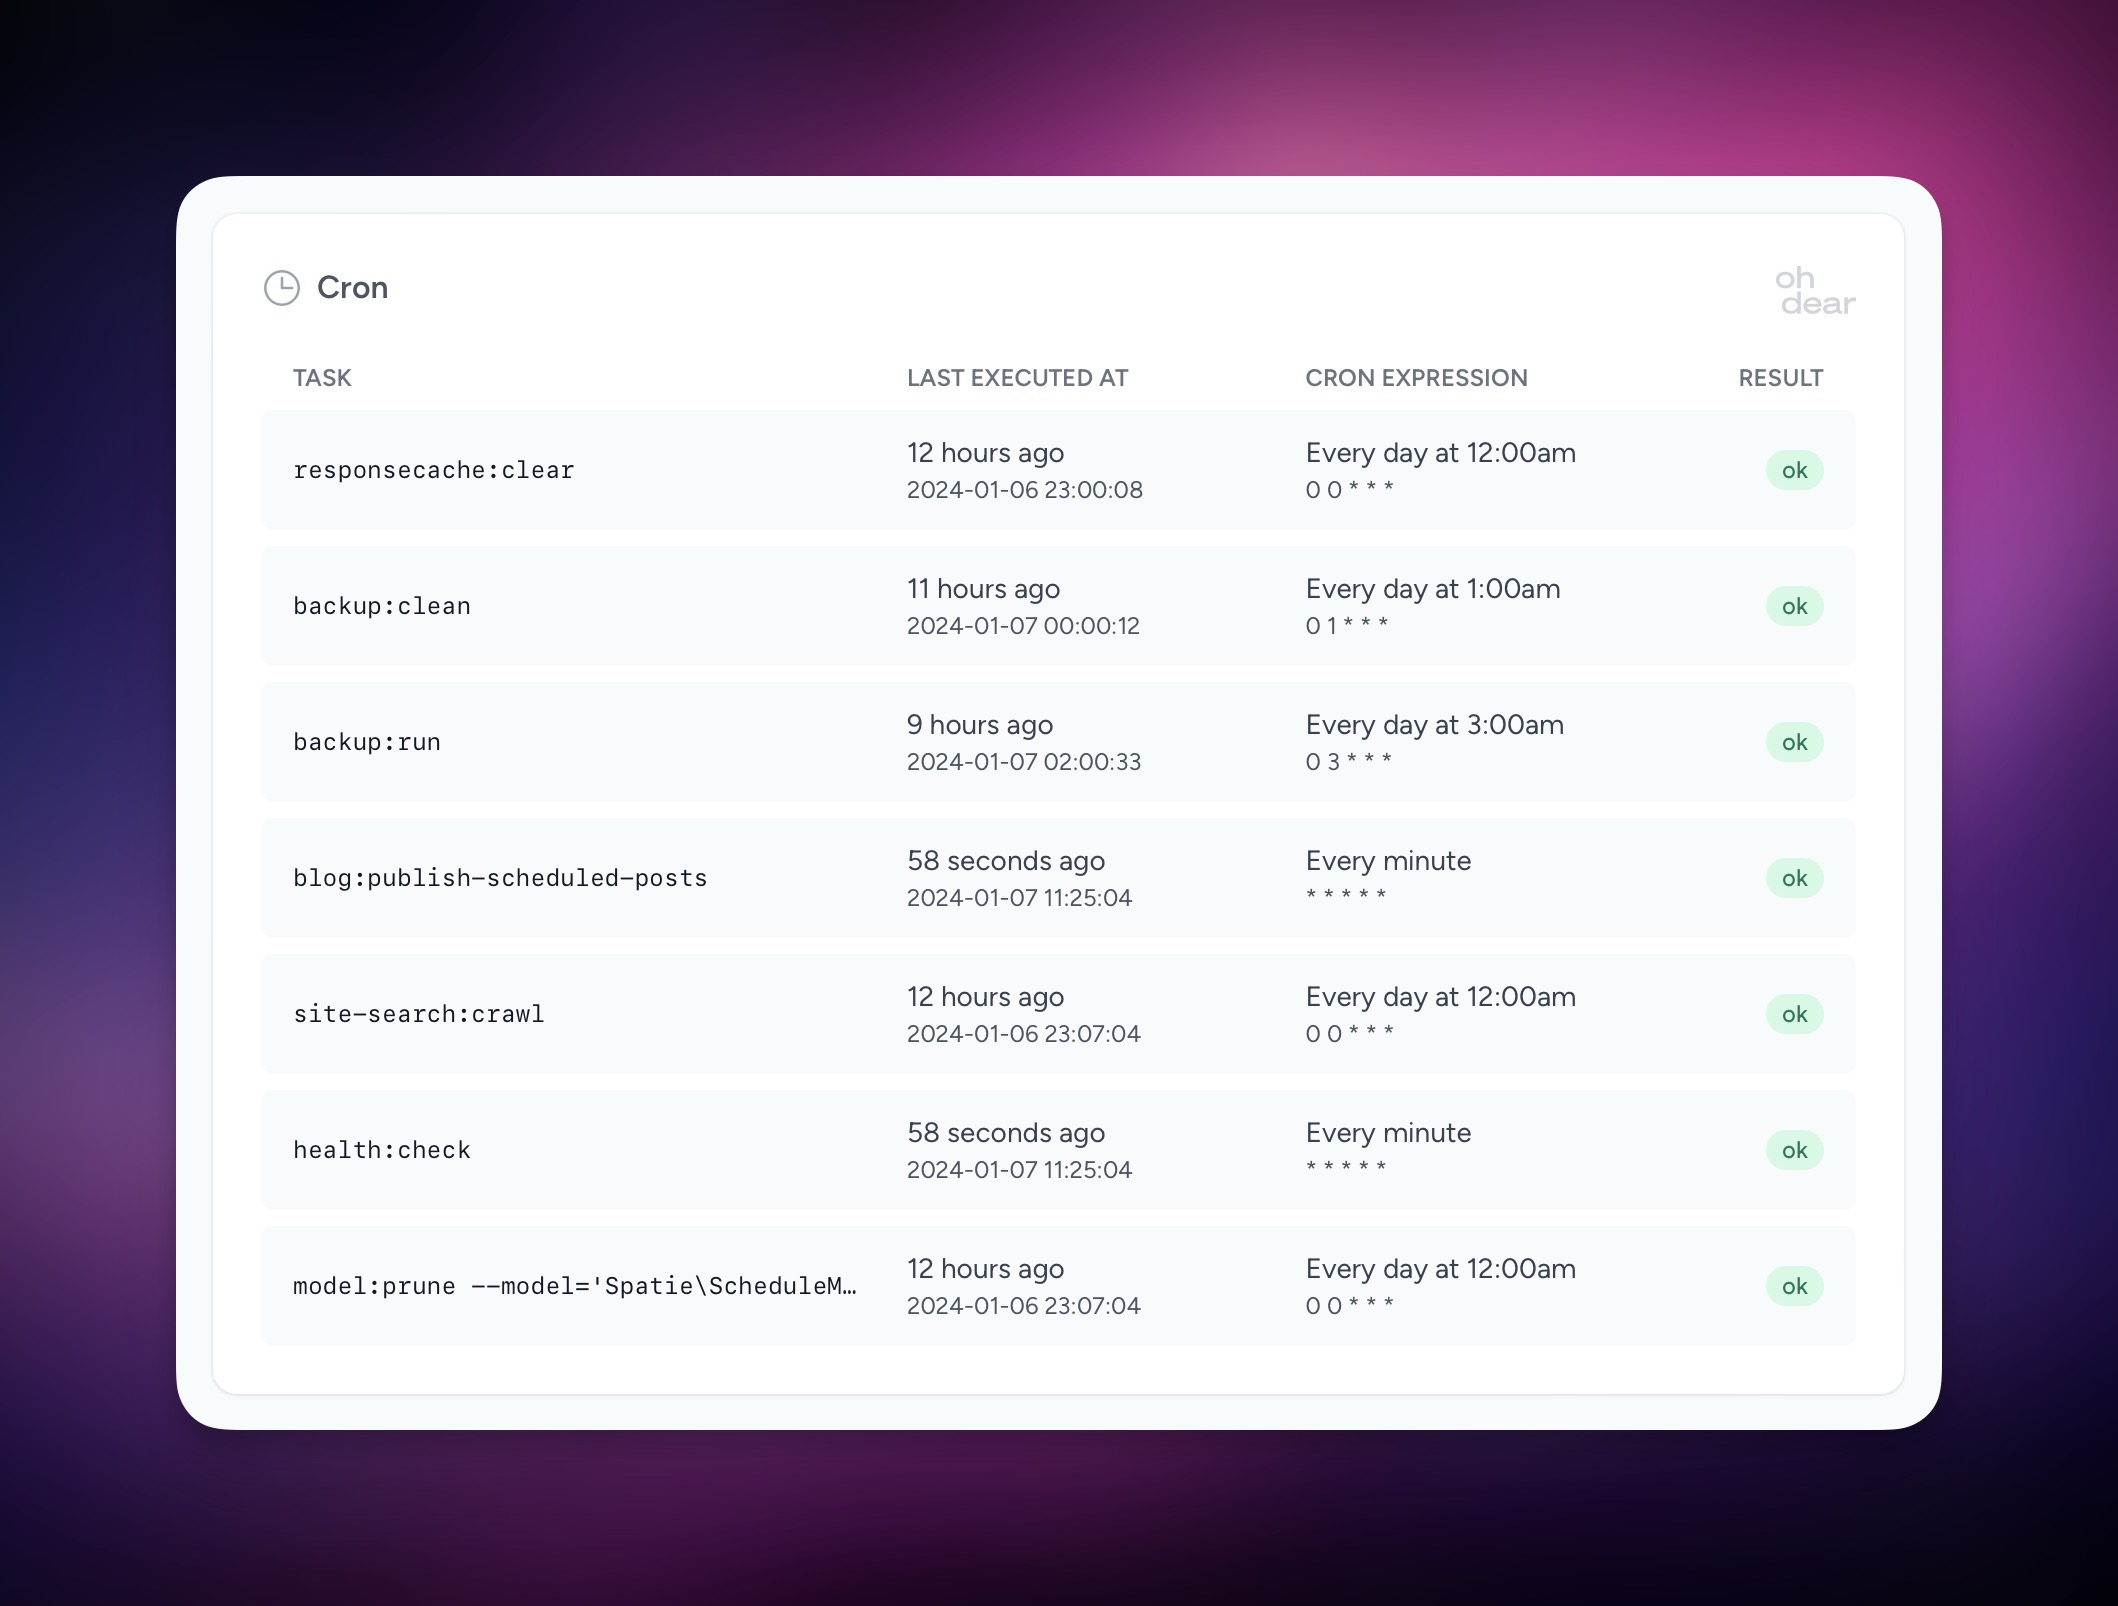
Task: Select the timestamp 2024-01-07 02:00:33
Action: [x=1023, y=761]
